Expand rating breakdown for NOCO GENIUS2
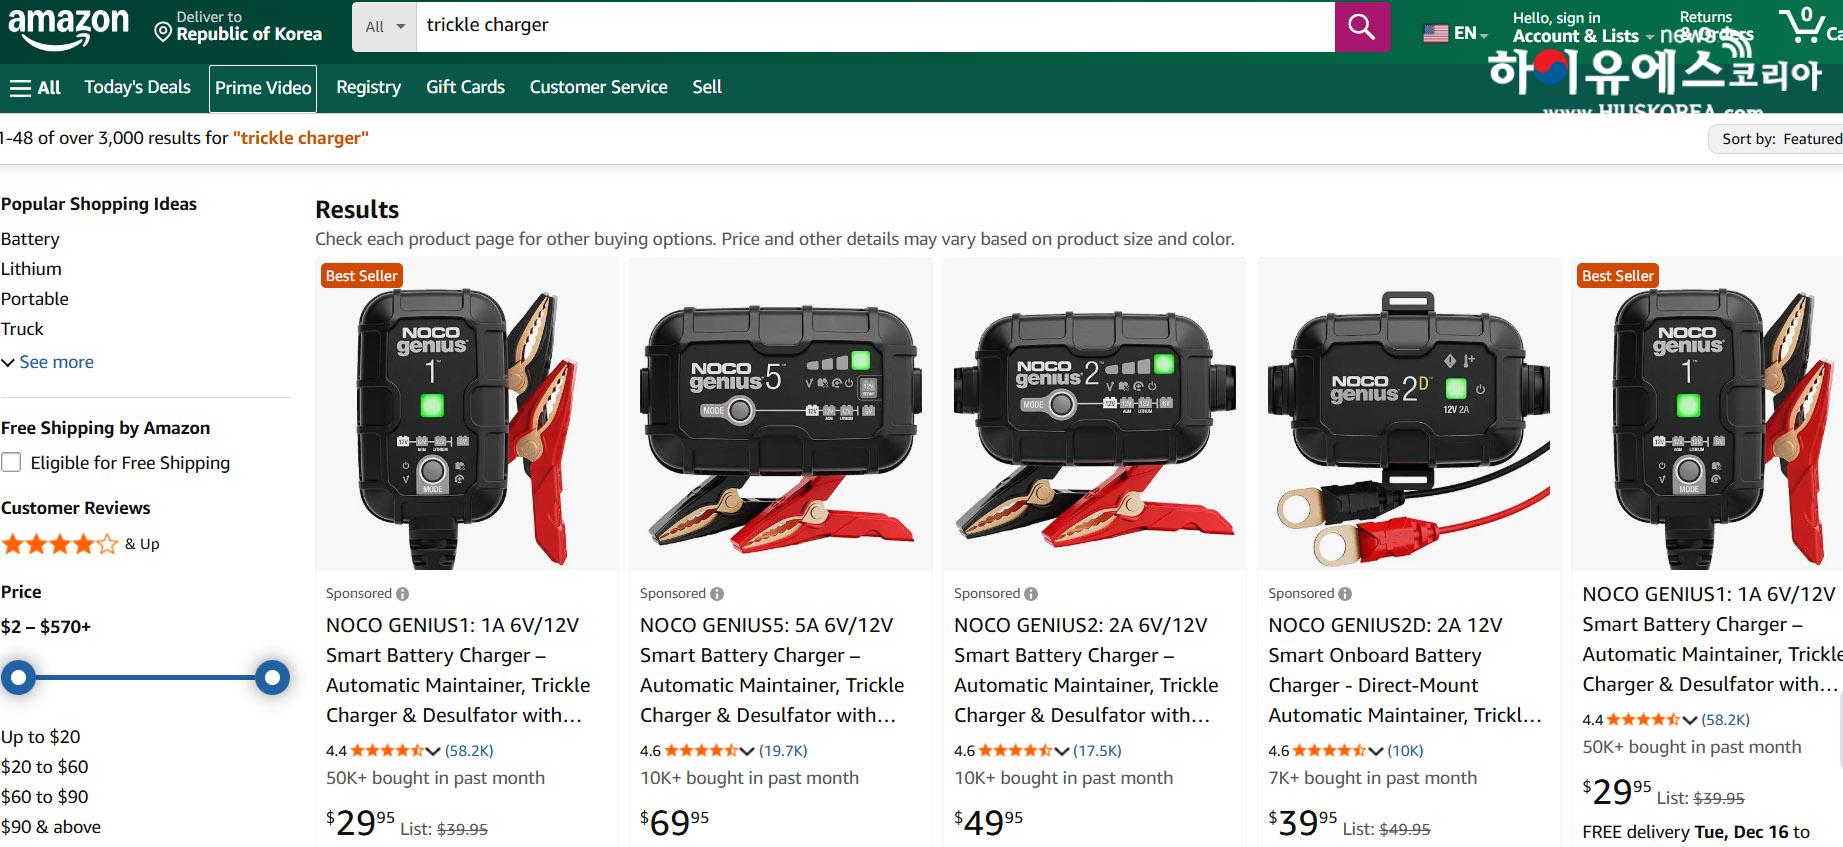This screenshot has height=847, width=1843. point(1061,751)
